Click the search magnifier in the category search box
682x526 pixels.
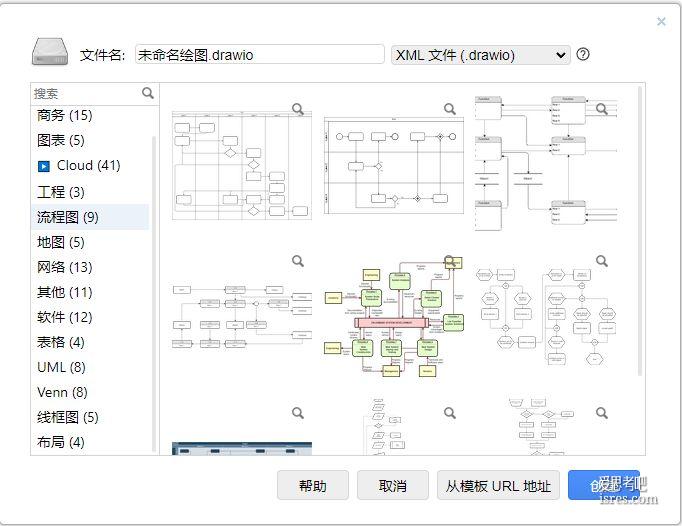pos(148,93)
